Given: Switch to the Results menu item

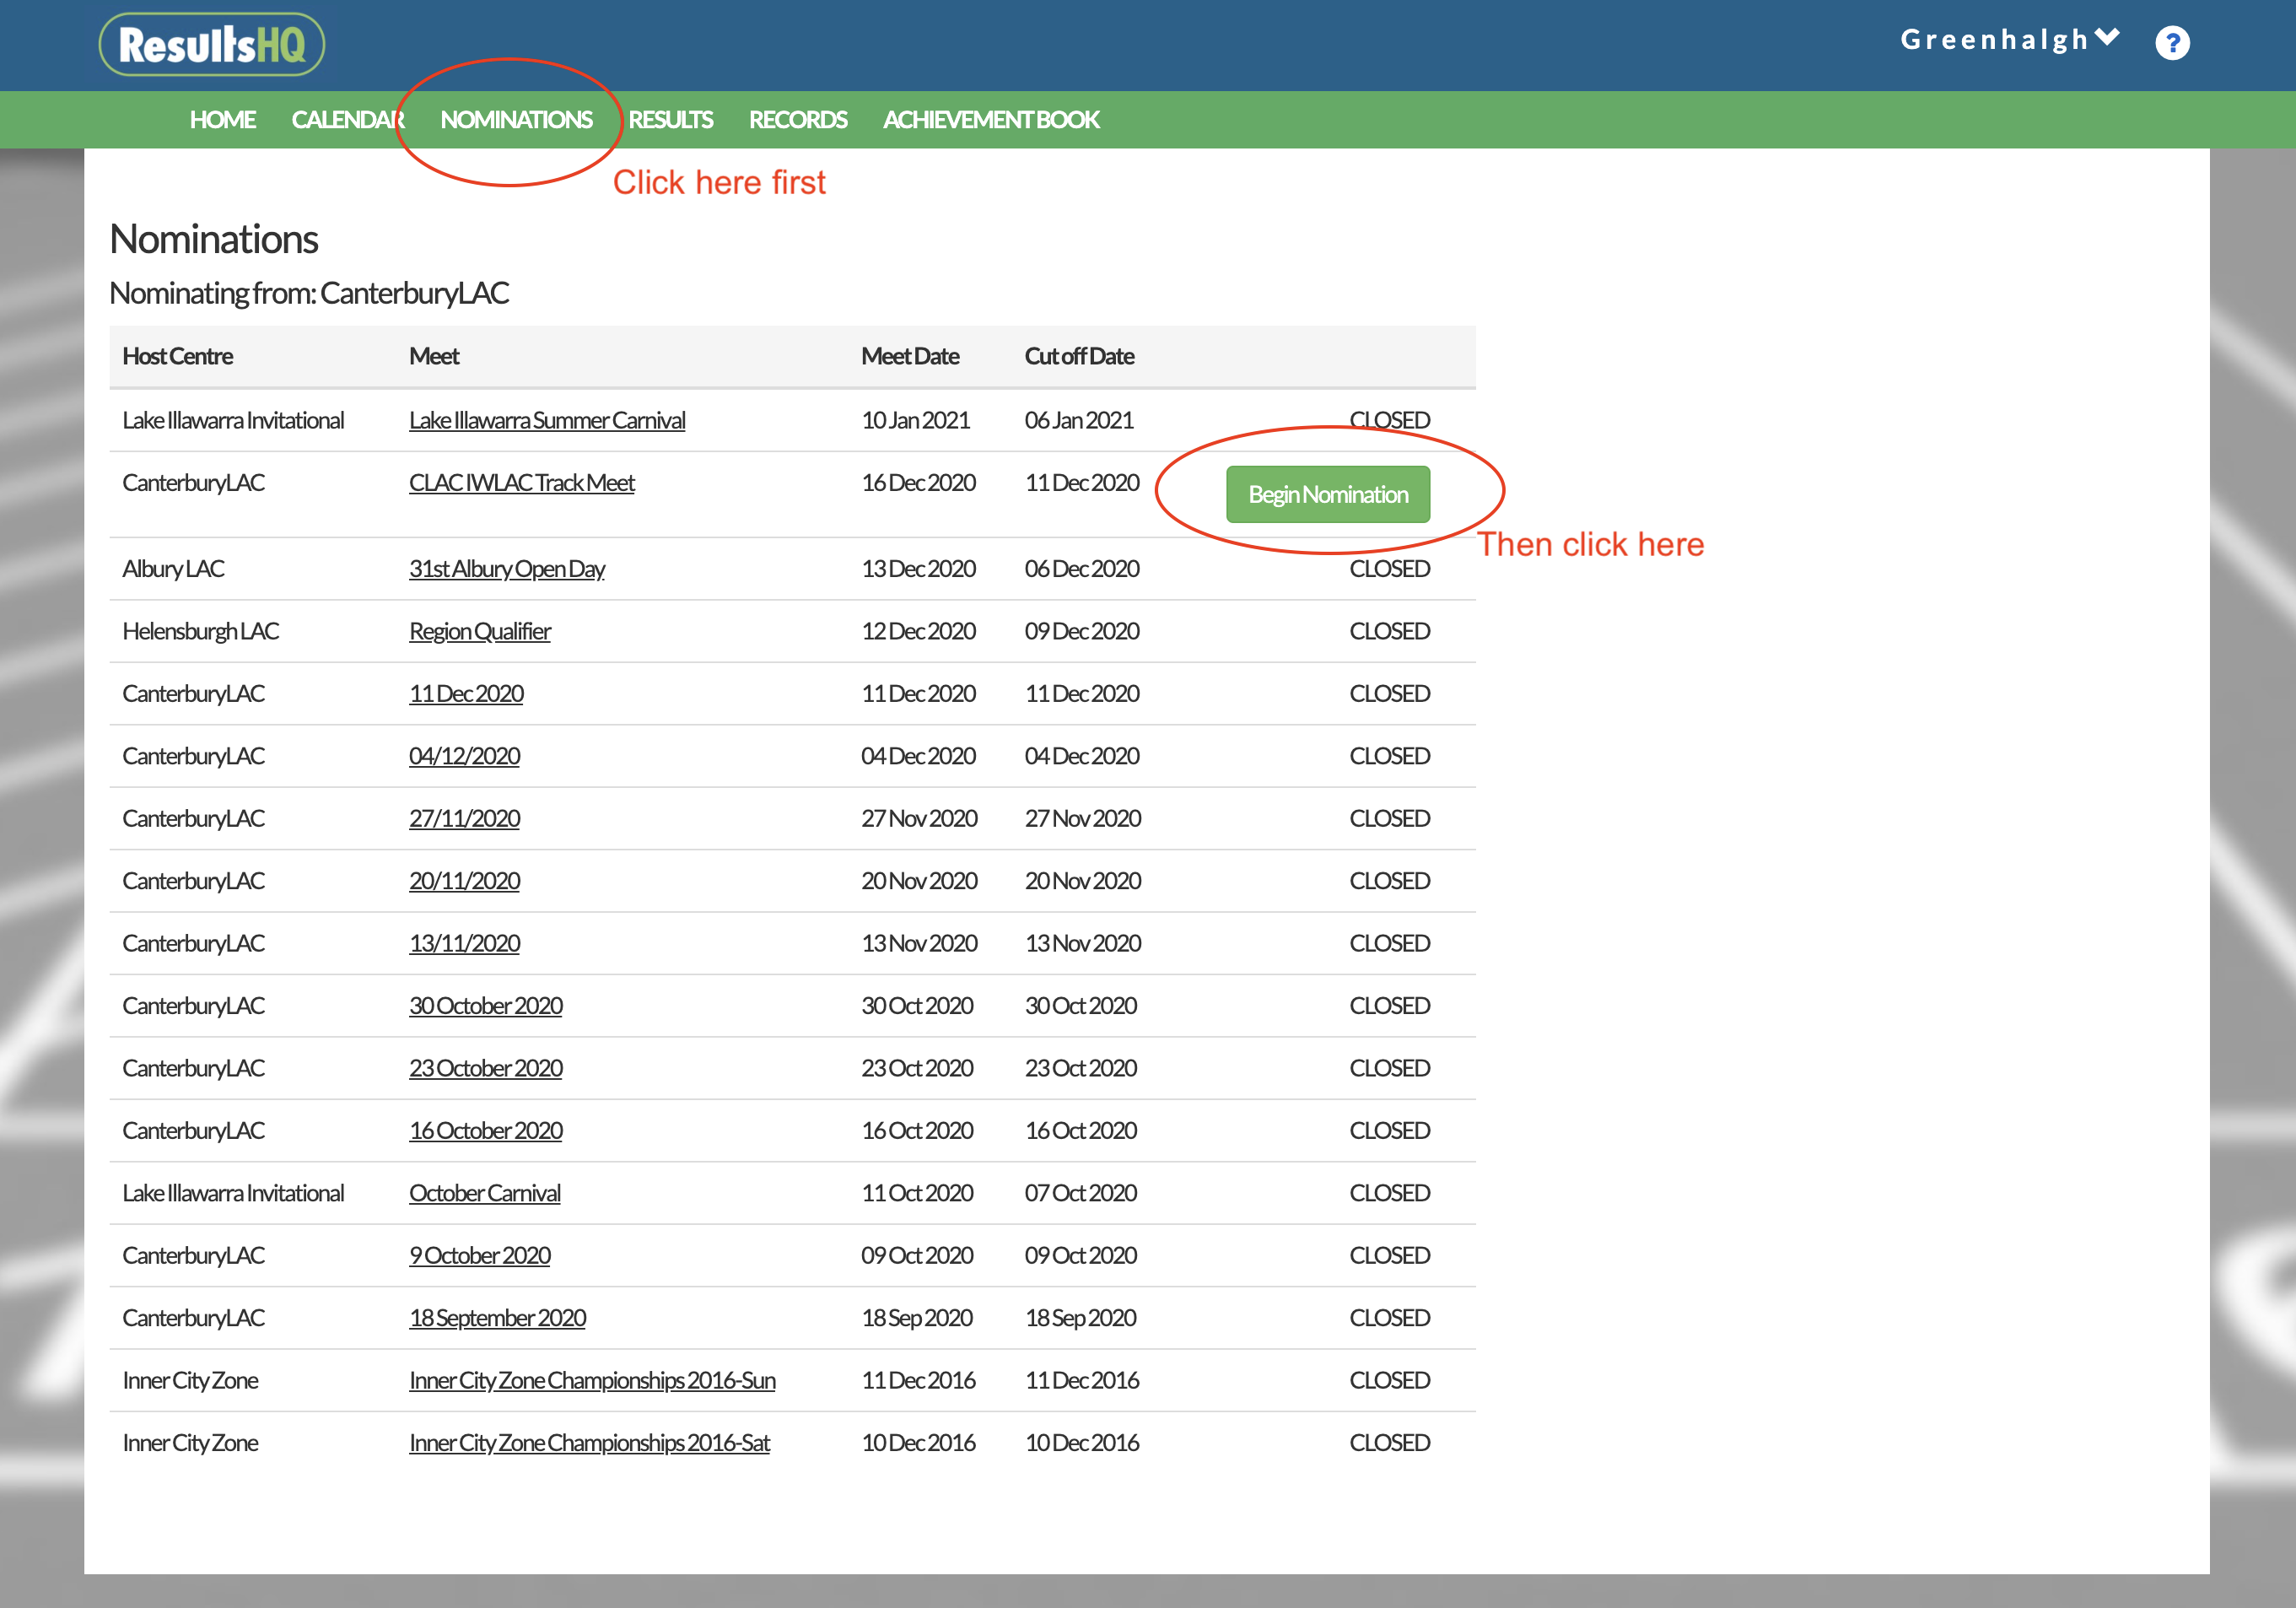Looking at the screenshot, I should (670, 120).
